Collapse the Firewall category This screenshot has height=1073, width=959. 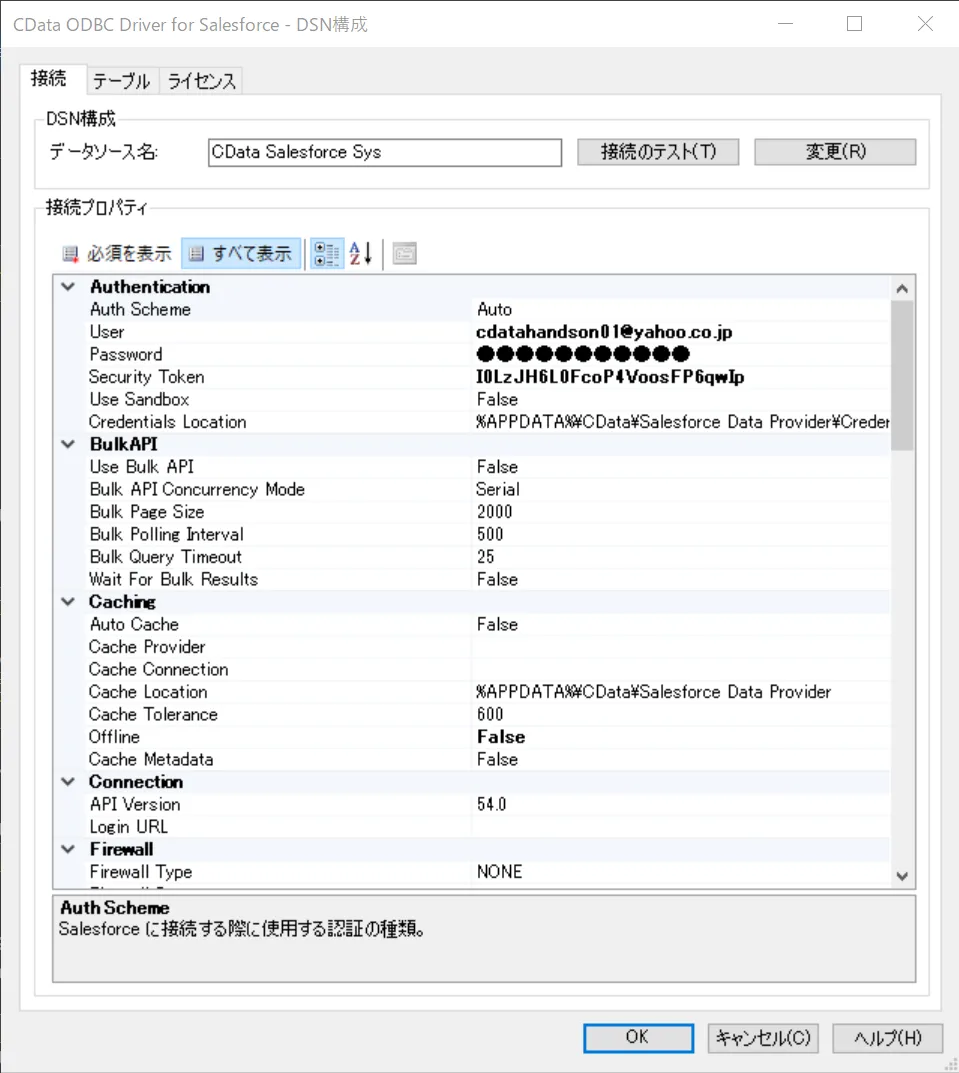[x=68, y=849]
